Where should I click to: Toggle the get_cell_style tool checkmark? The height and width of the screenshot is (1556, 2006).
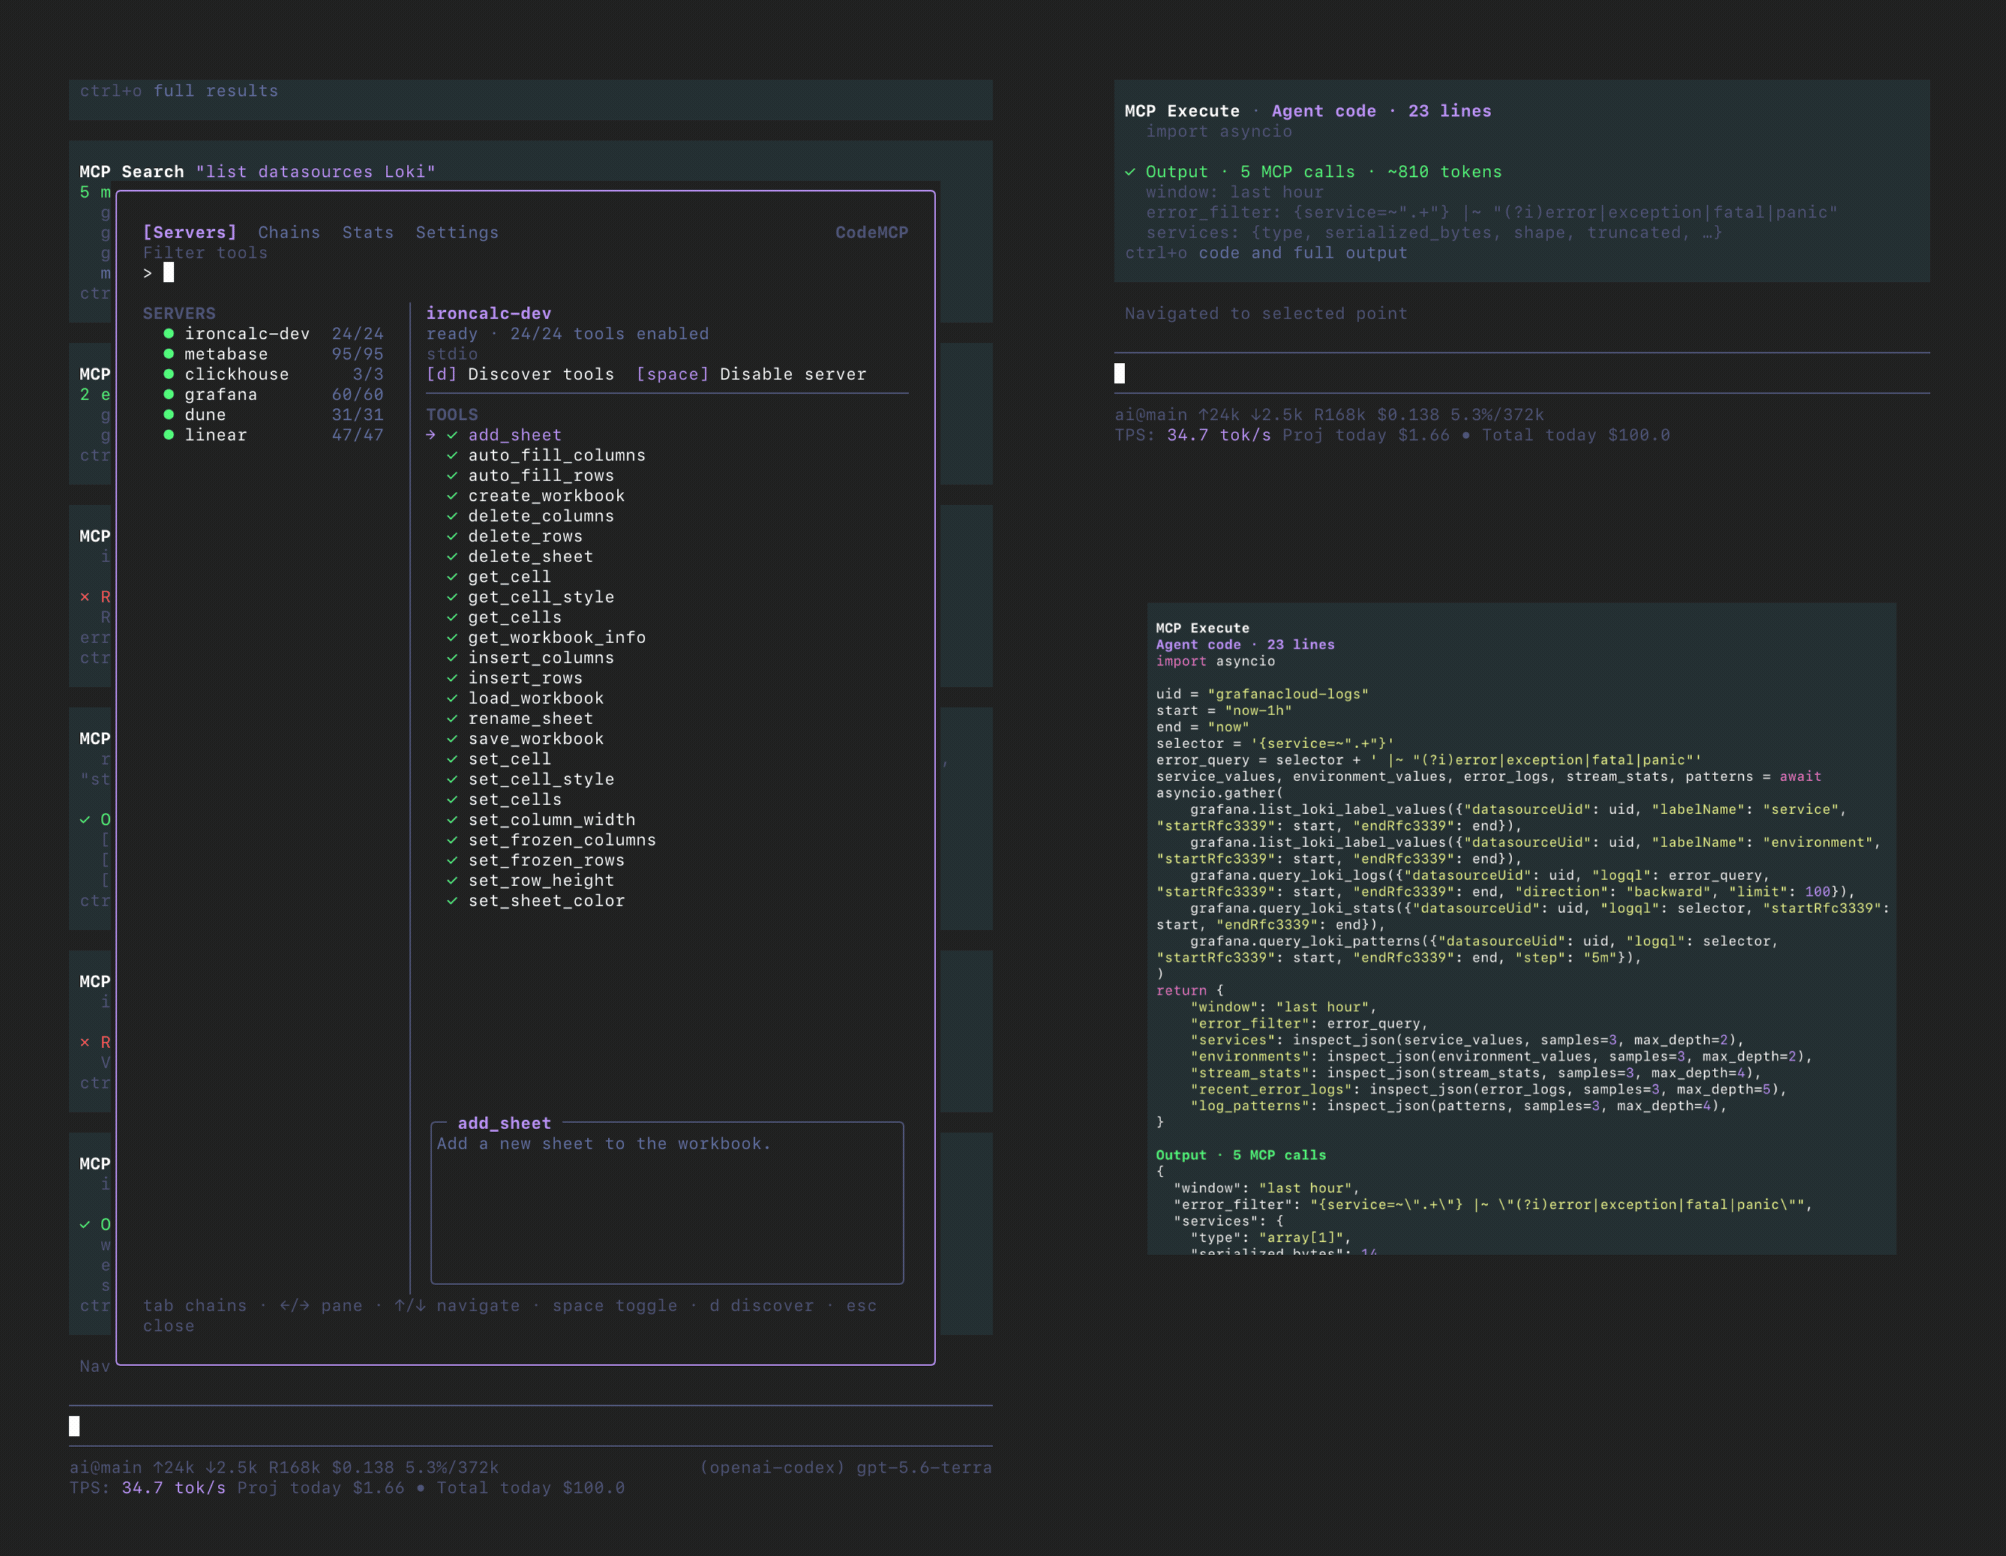pyautogui.click(x=452, y=597)
